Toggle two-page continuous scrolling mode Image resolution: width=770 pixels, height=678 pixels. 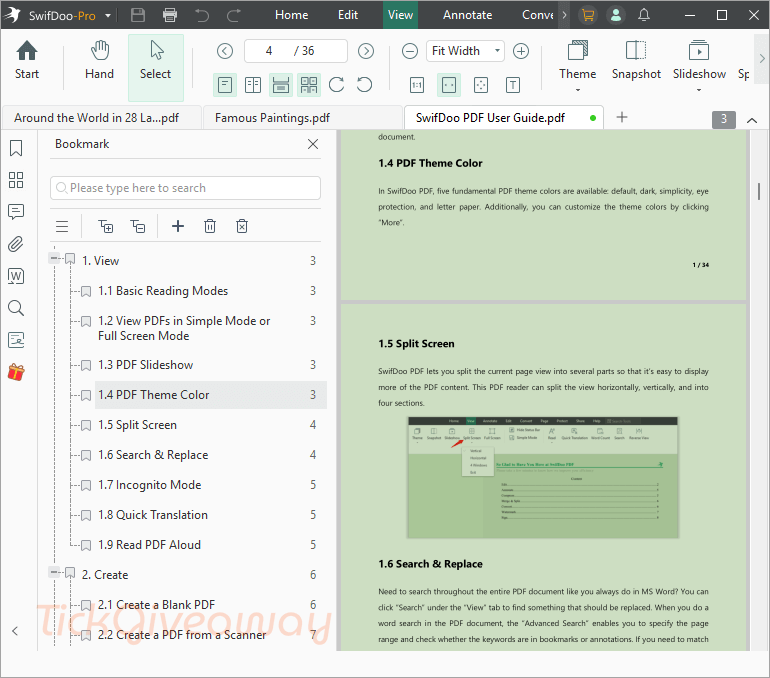(x=309, y=85)
